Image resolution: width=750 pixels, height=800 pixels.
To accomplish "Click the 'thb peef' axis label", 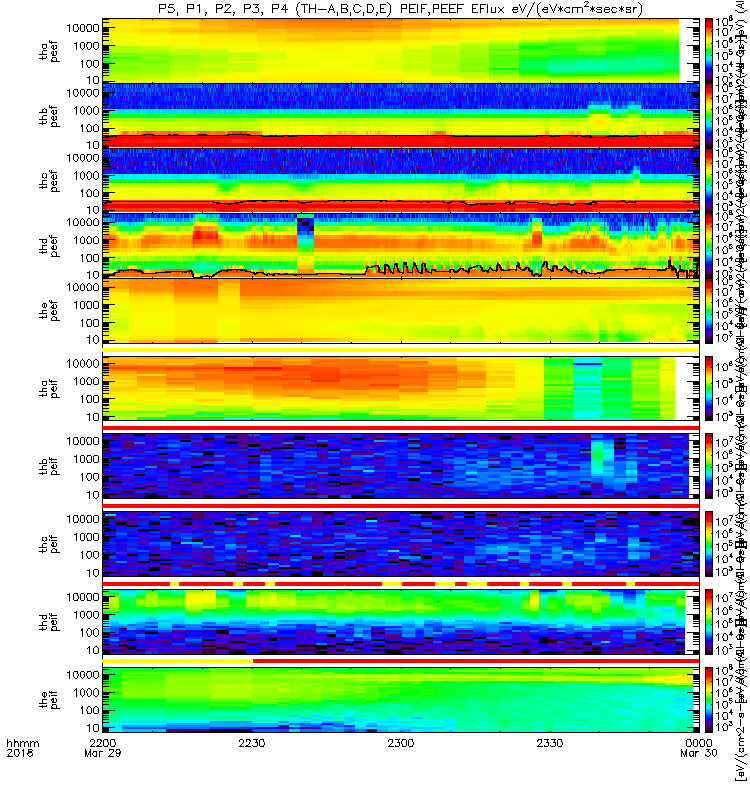I will point(49,116).
